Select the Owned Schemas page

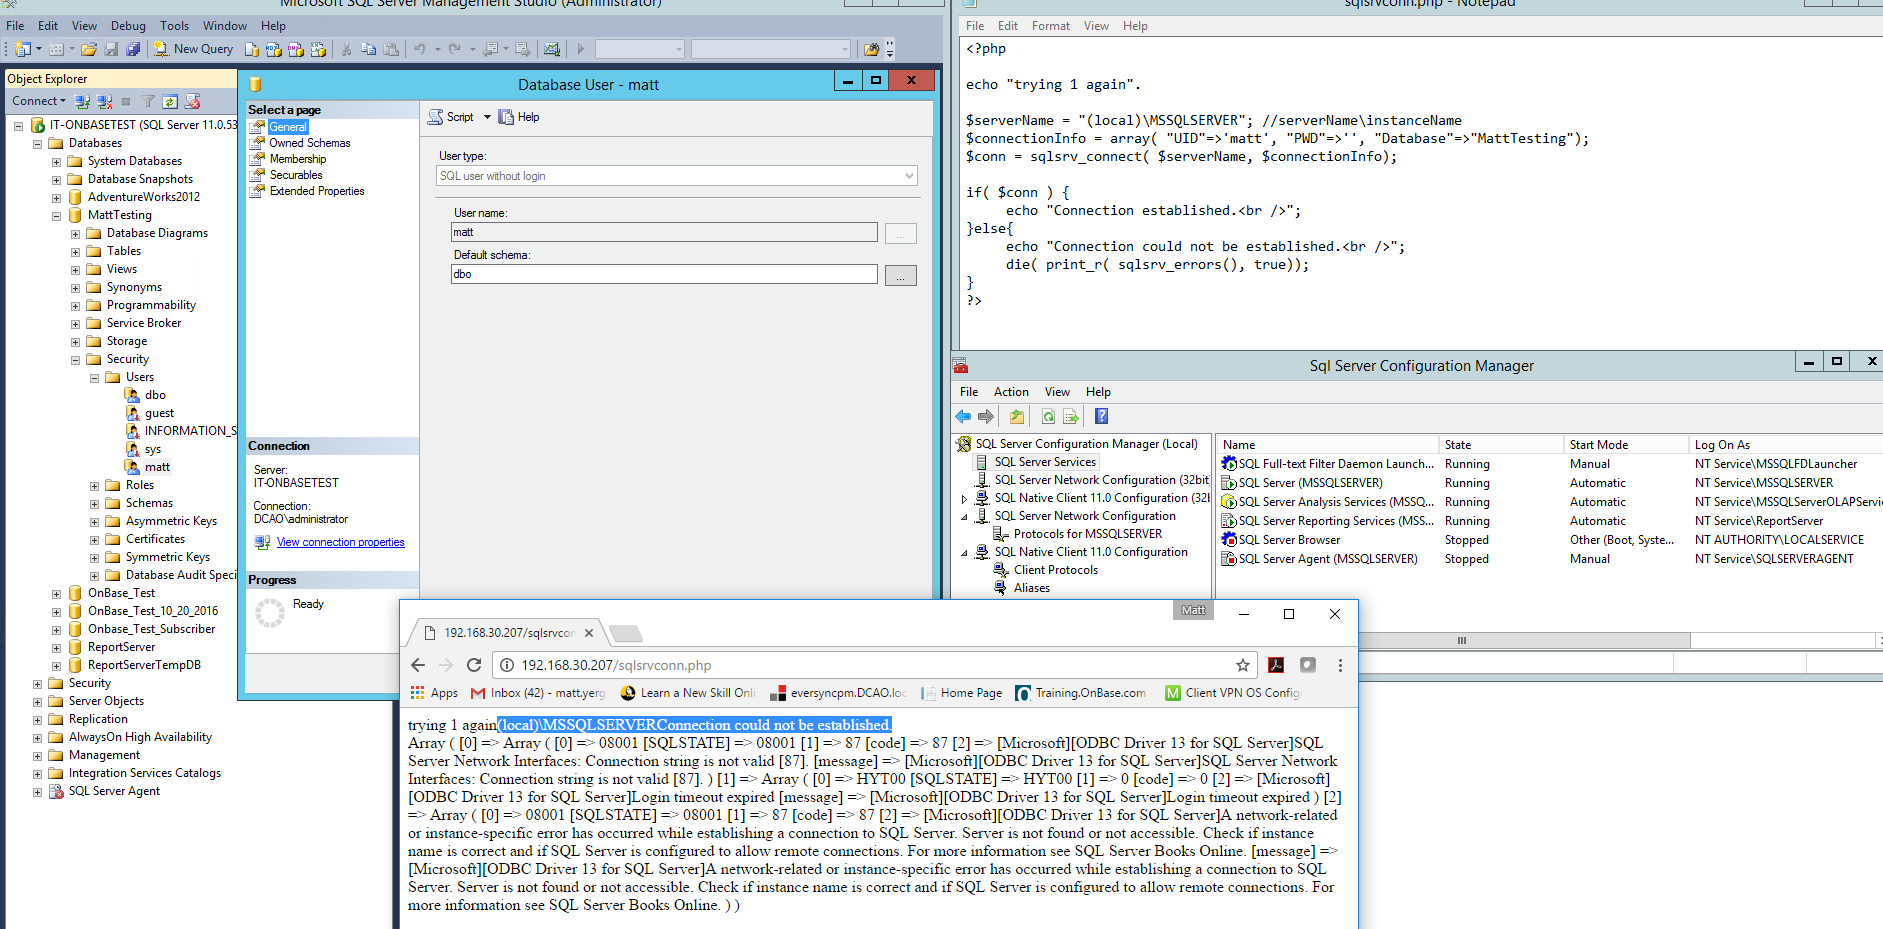(x=309, y=143)
